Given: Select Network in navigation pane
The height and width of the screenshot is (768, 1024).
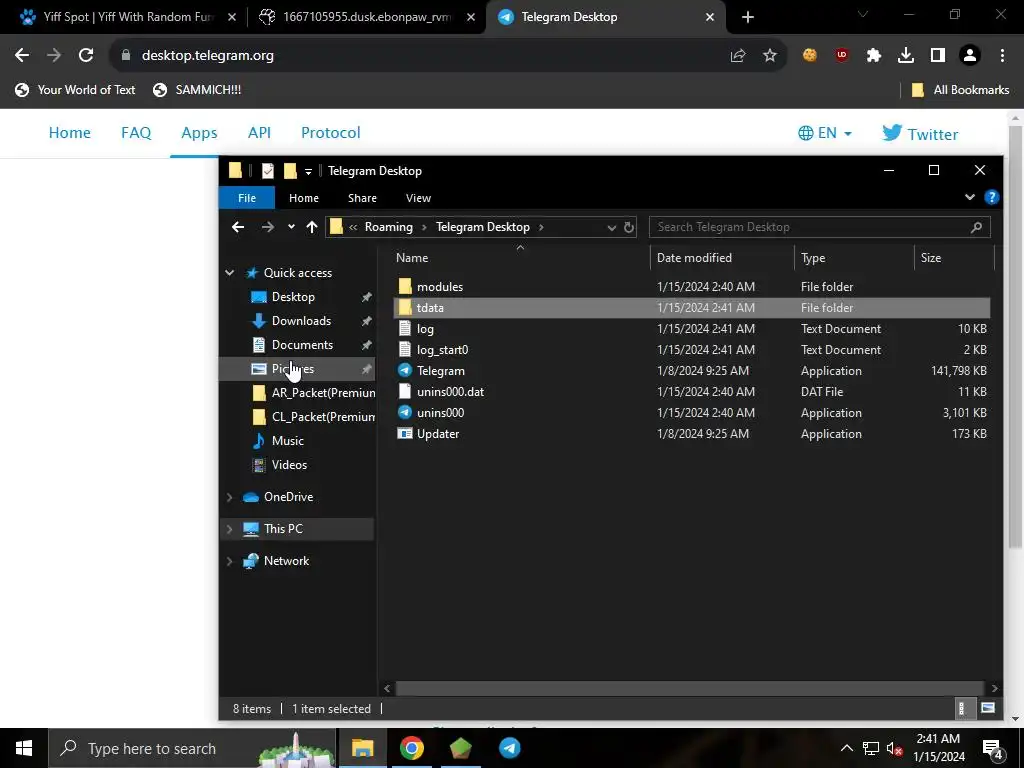Looking at the screenshot, I should 286,561.
